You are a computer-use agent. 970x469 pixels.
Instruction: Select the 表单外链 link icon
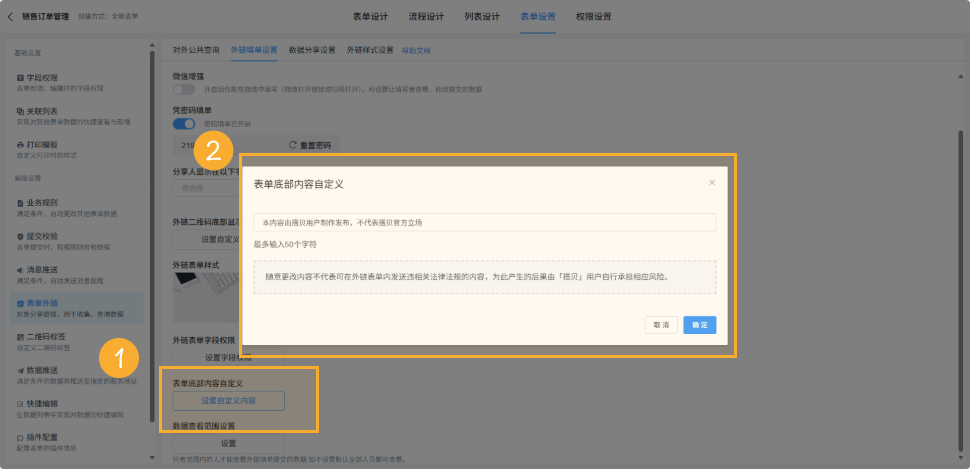(20, 304)
